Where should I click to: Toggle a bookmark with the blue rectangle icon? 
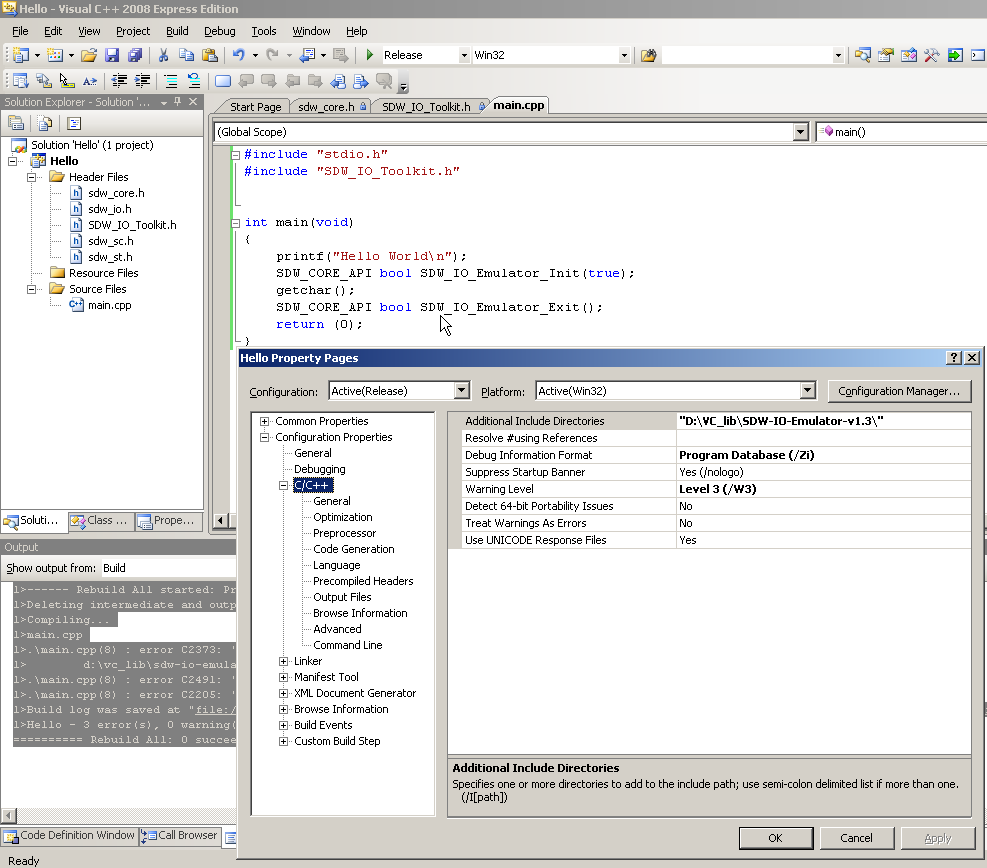[223, 81]
